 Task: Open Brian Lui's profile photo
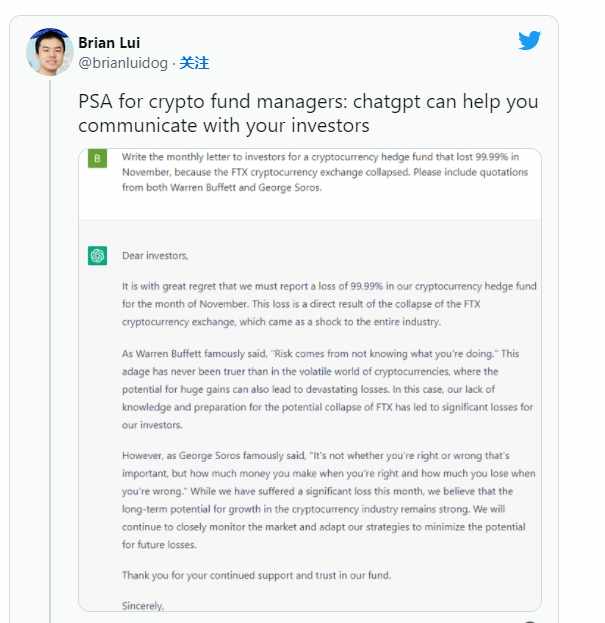pyautogui.click(x=50, y=52)
